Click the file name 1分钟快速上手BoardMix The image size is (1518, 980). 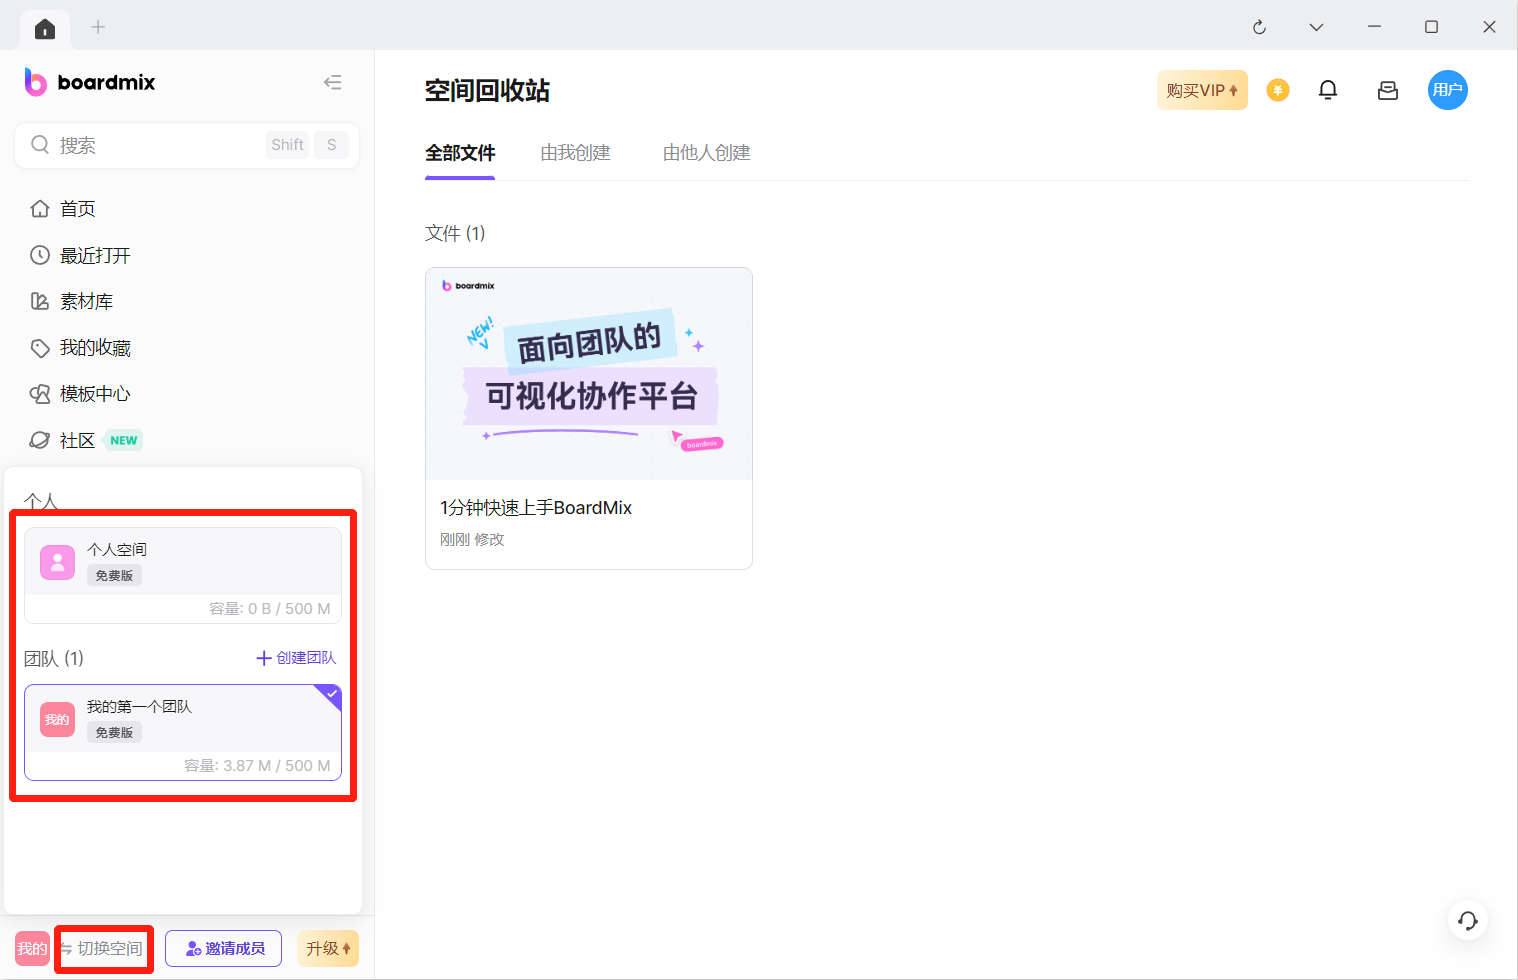coord(536,508)
